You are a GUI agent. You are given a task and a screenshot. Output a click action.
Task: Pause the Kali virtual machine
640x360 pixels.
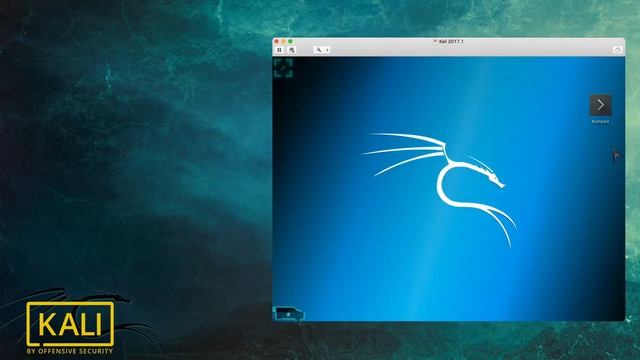279,50
